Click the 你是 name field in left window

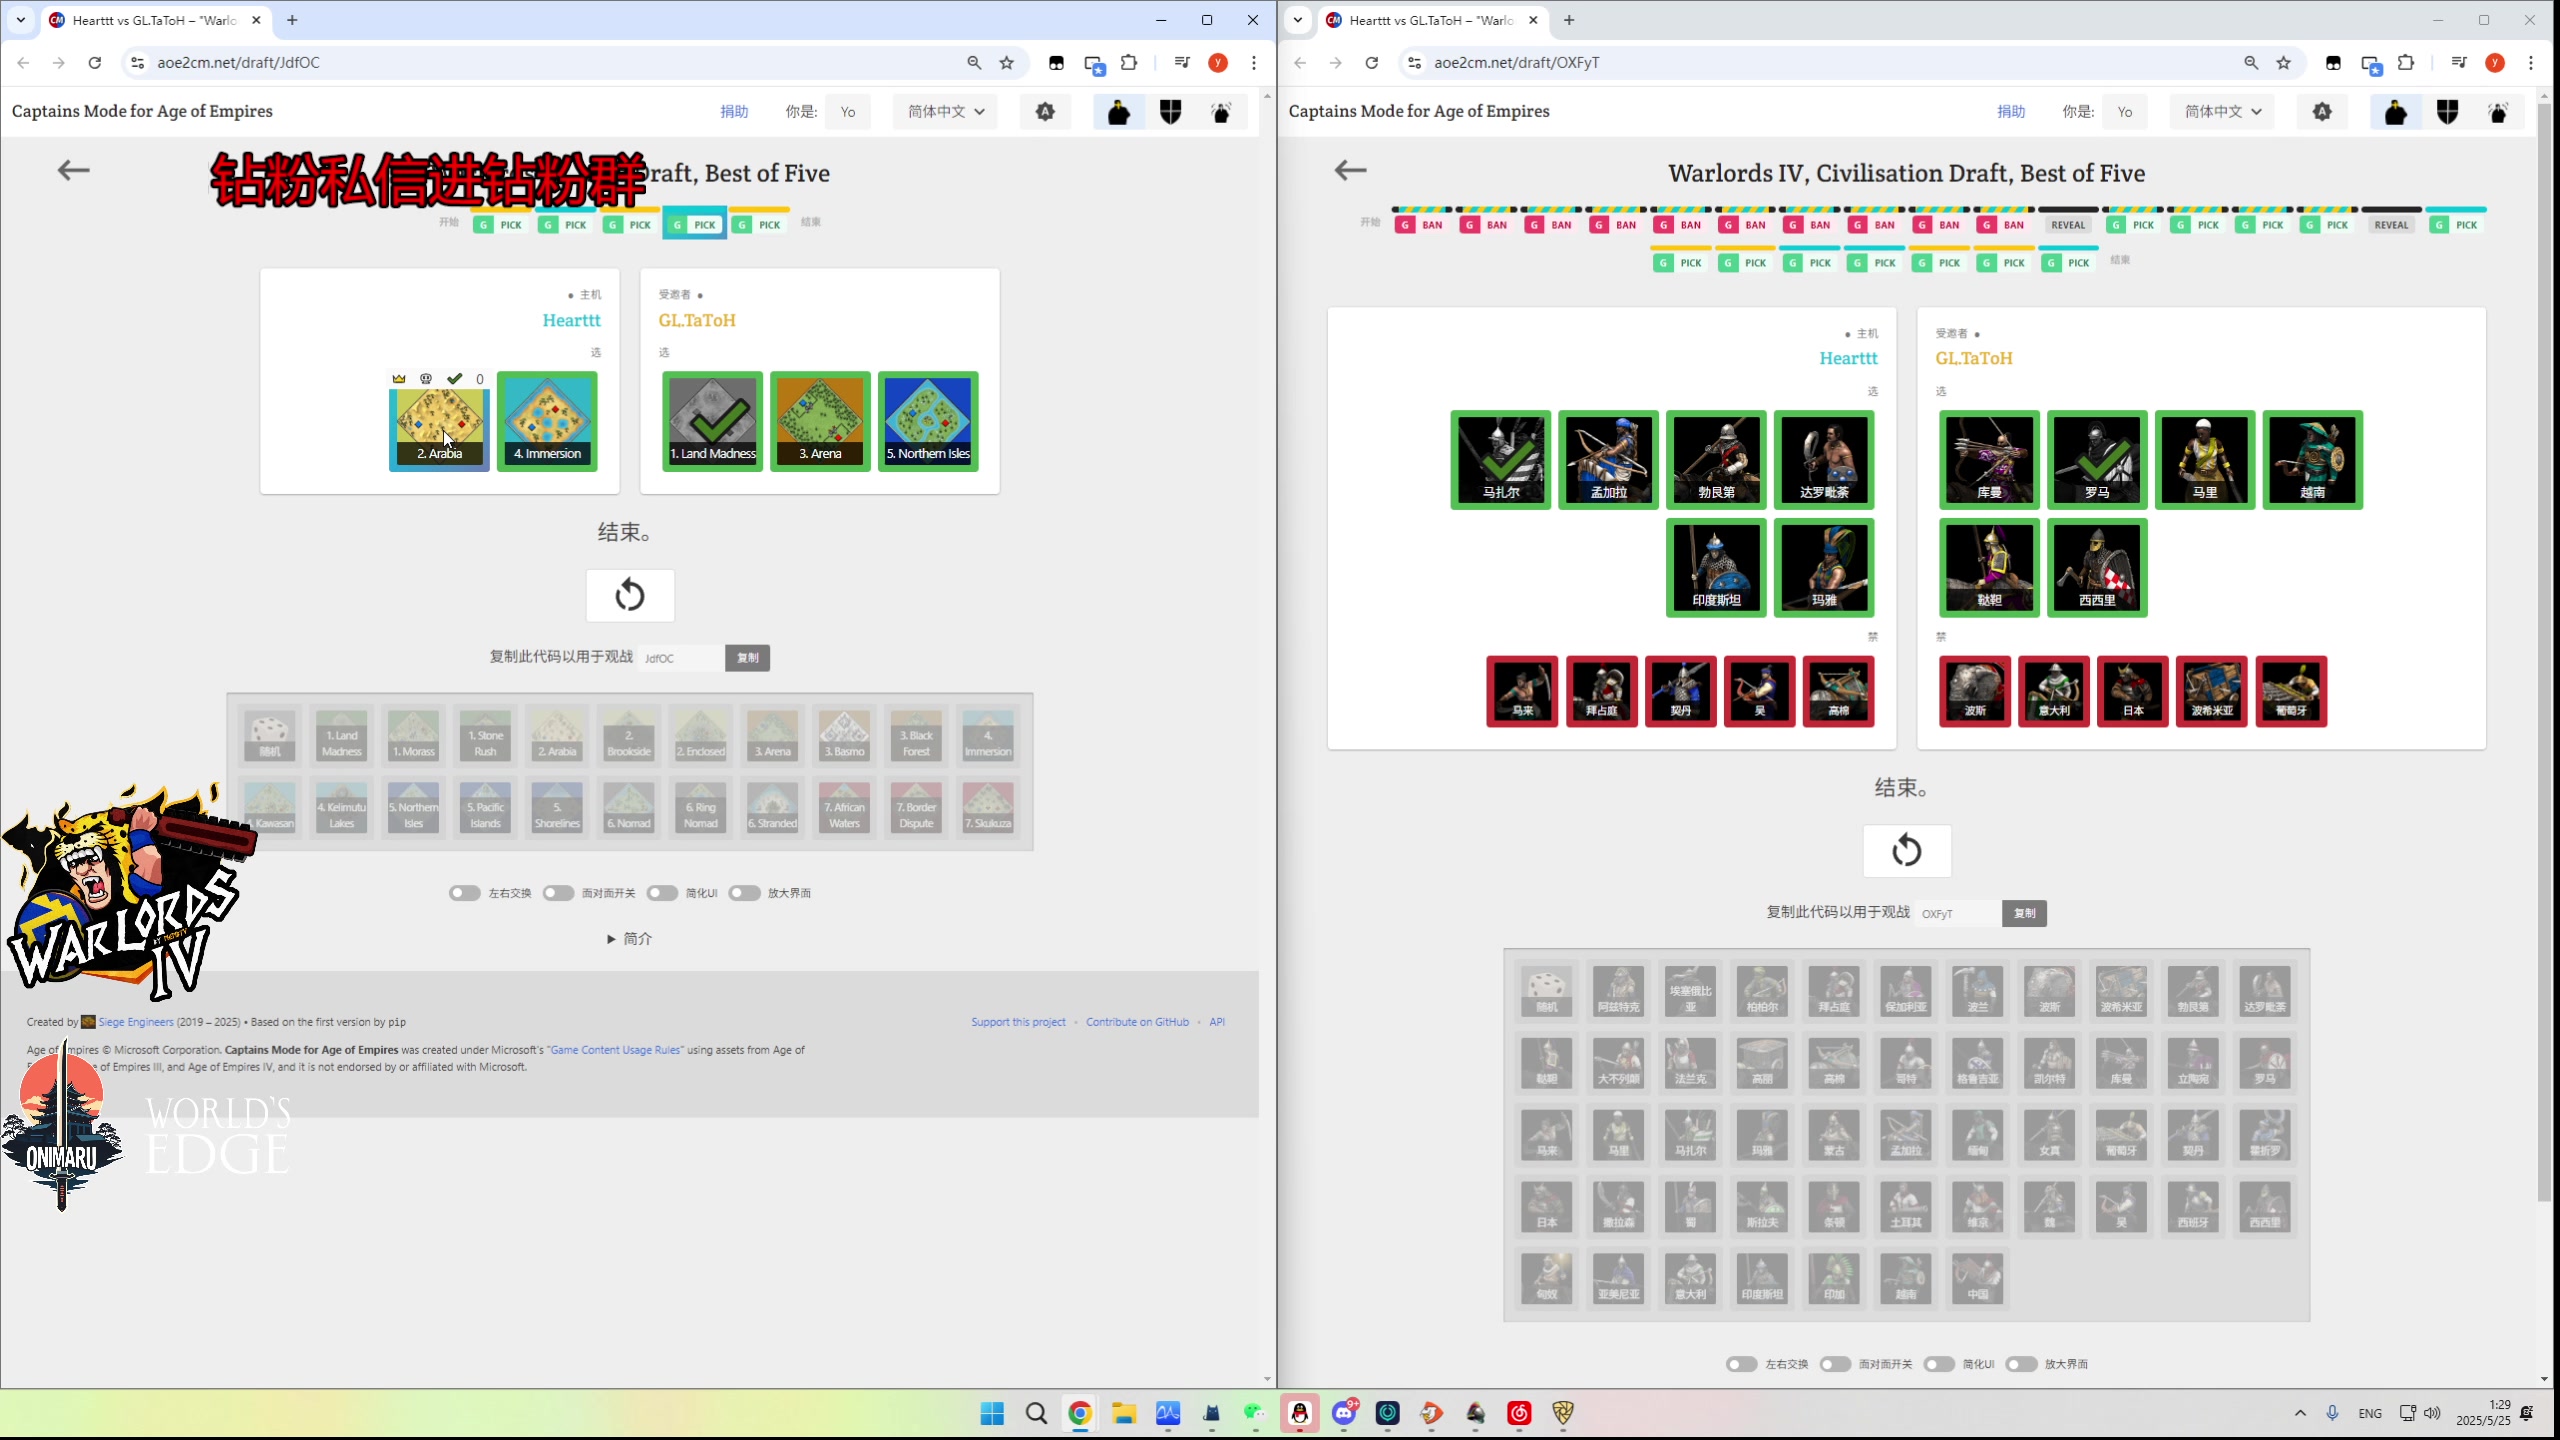(x=848, y=112)
